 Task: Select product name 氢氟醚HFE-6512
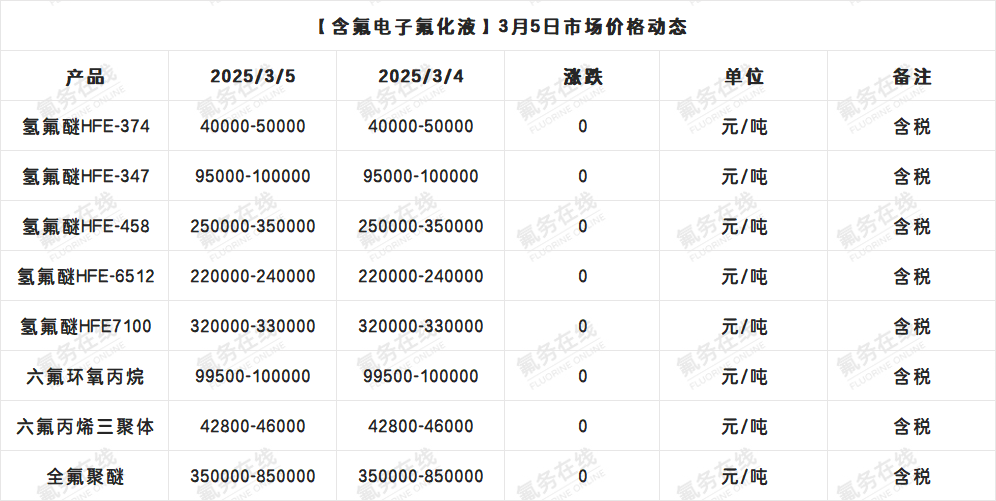[86, 276]
